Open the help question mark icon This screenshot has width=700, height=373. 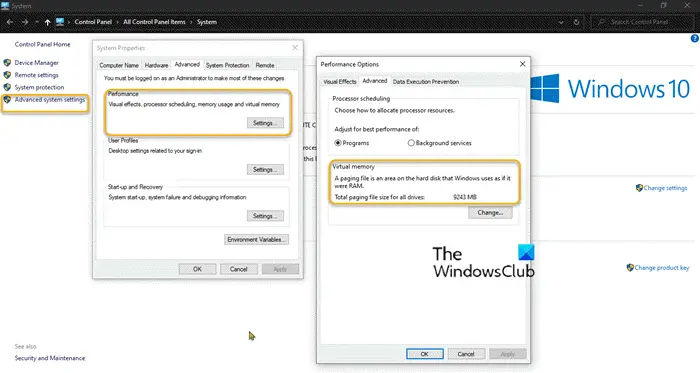(x=695, y=38)
